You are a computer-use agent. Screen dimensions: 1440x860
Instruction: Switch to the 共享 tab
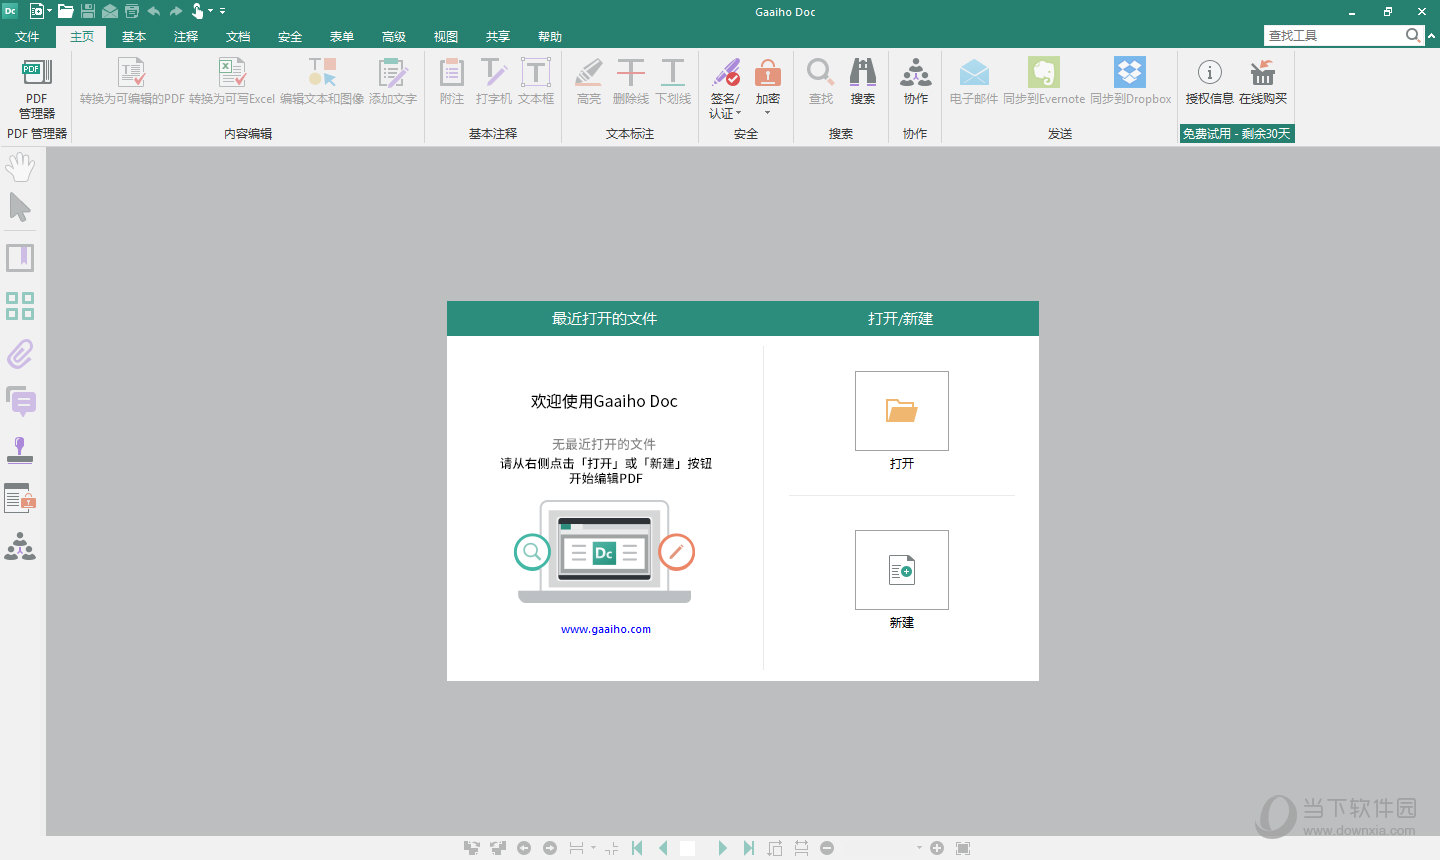tap(498, 36)
